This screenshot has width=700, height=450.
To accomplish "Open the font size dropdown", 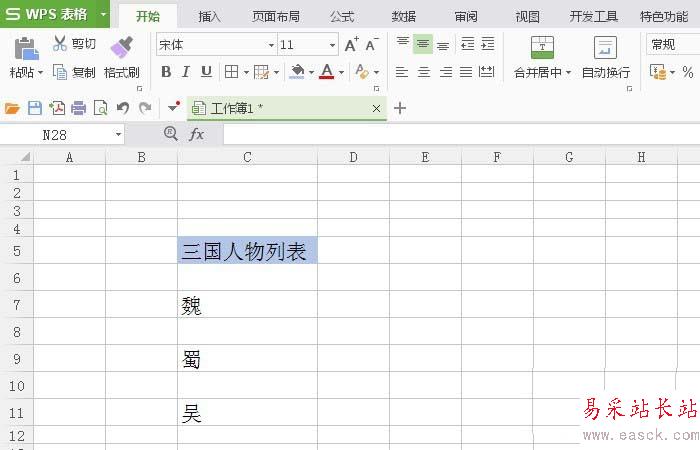I will click(333, 45).
